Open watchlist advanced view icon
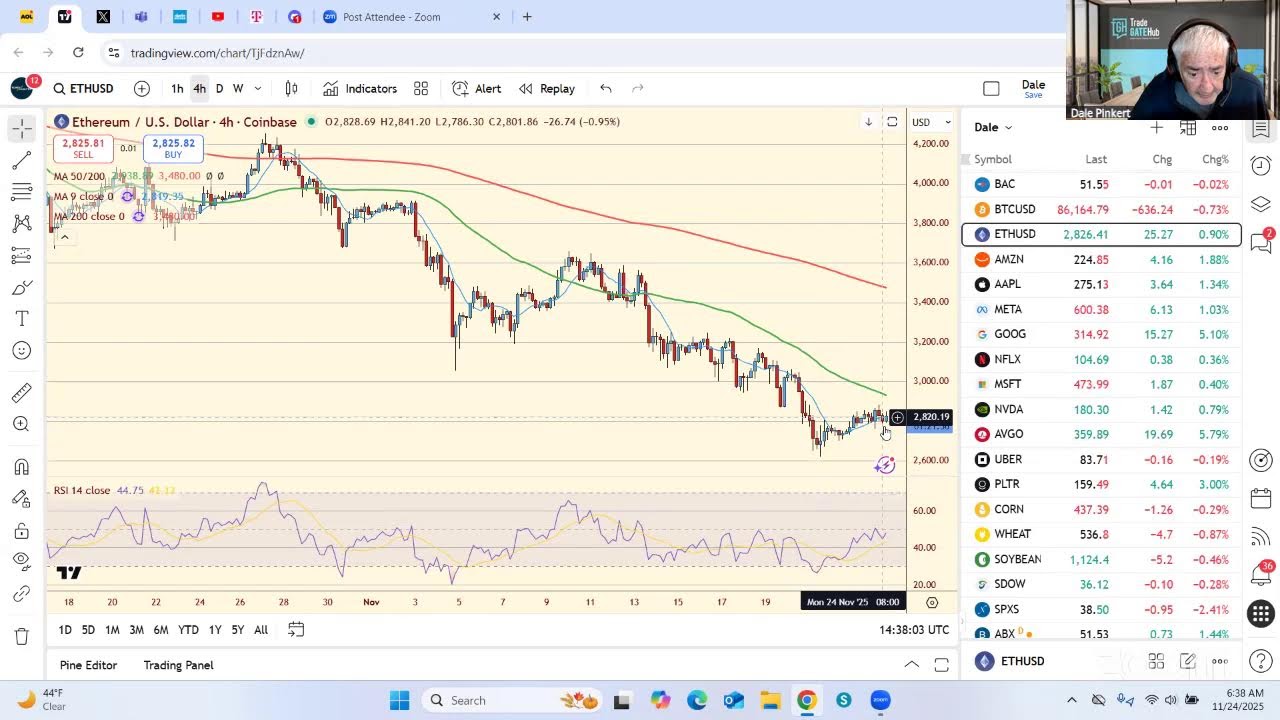This screenshot has width=1280, height=720. 1188,127
